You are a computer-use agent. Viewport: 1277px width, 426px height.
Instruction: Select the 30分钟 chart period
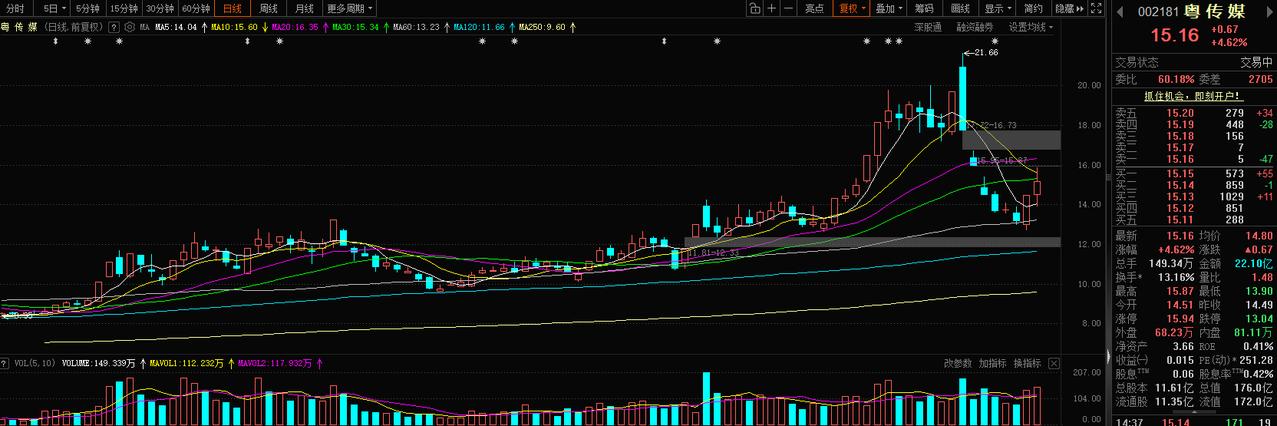[161, 8]
